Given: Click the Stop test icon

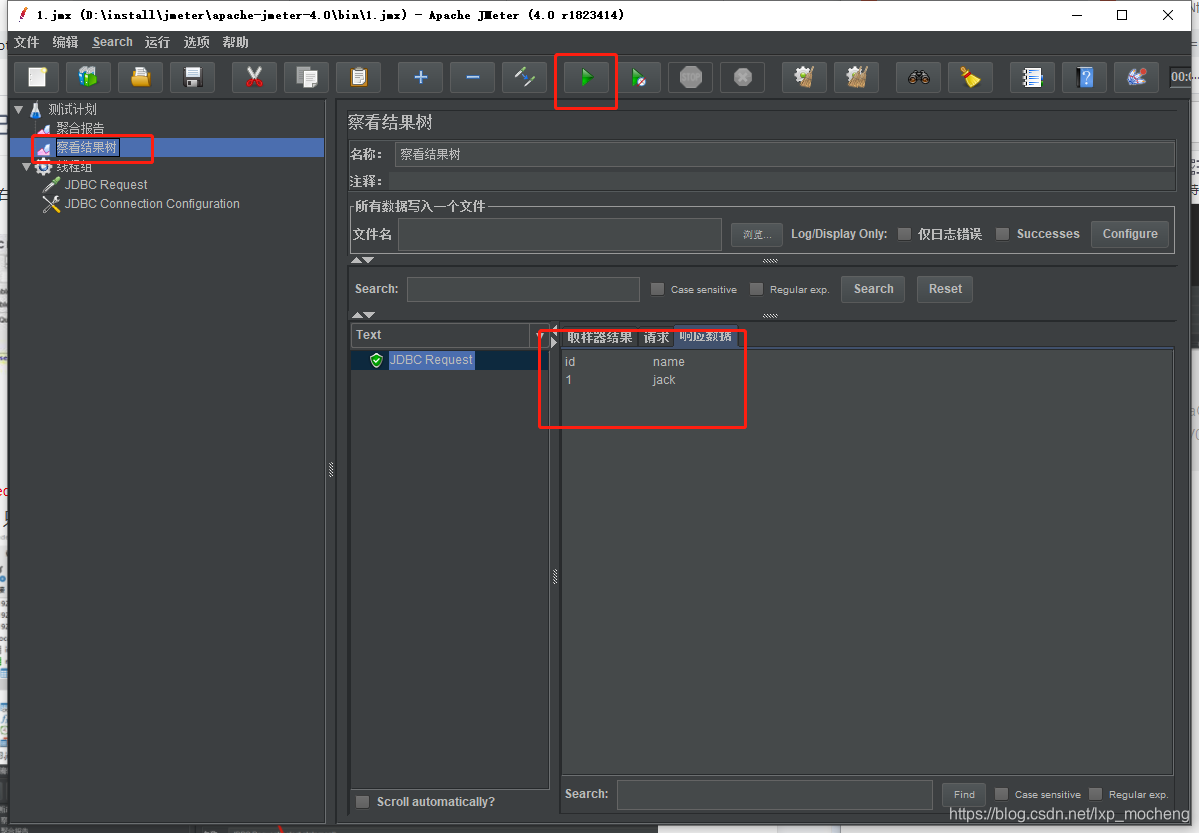Looking at the screenshot, I should [690, 77].
